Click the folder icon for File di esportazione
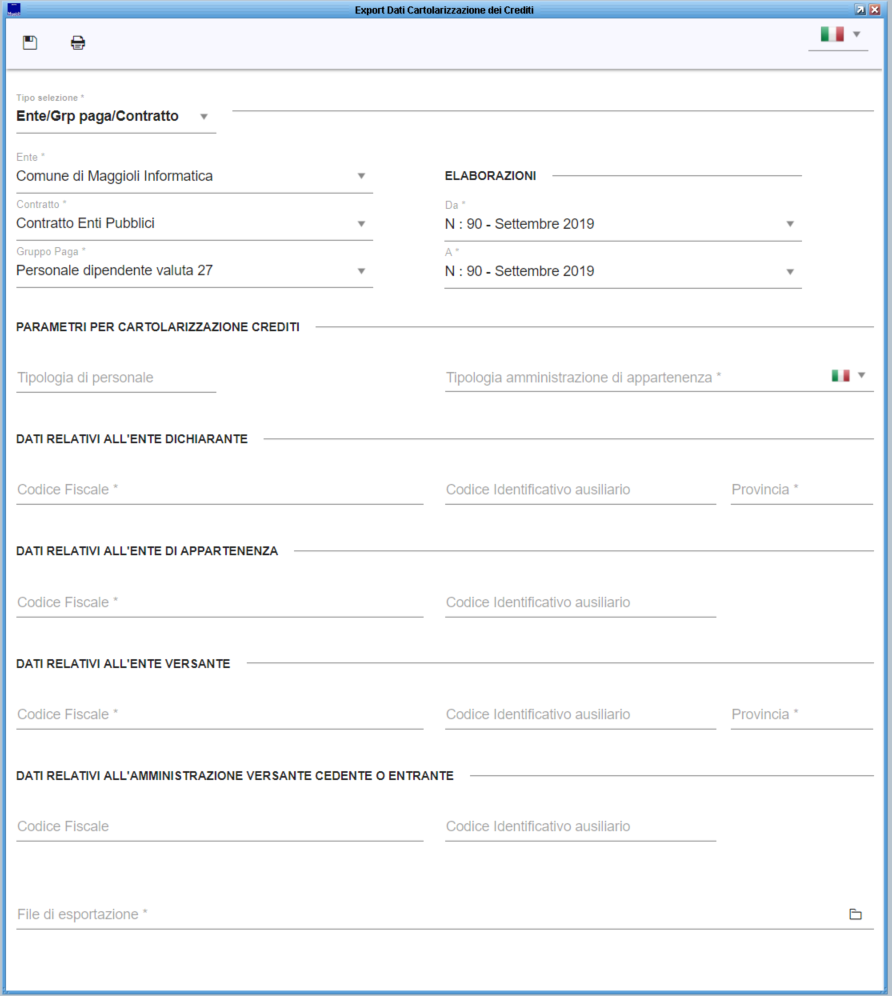Image resolution: width=892 pixels, height=996 pixels. pos(855,914)
